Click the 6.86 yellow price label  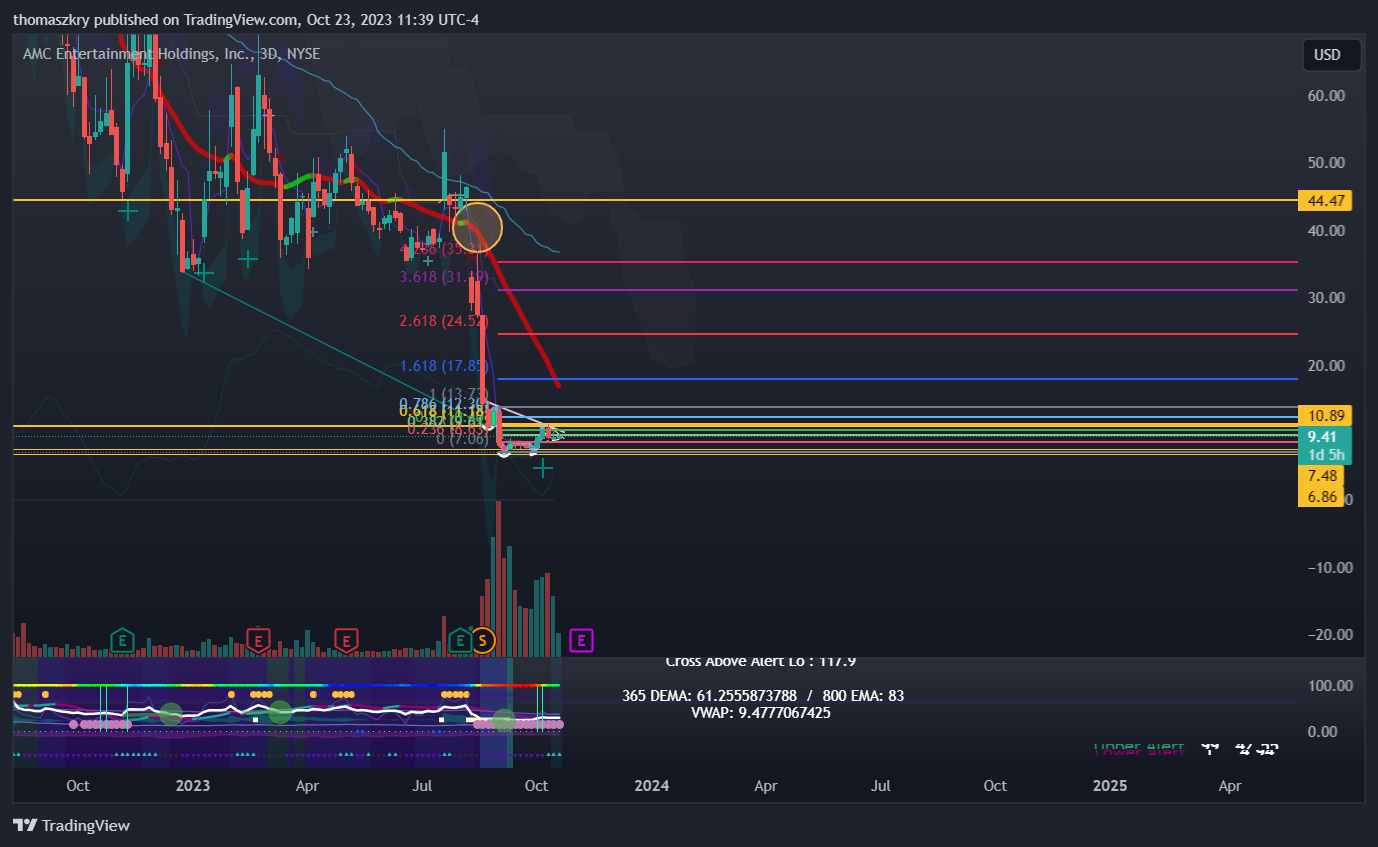point(1321,497)
